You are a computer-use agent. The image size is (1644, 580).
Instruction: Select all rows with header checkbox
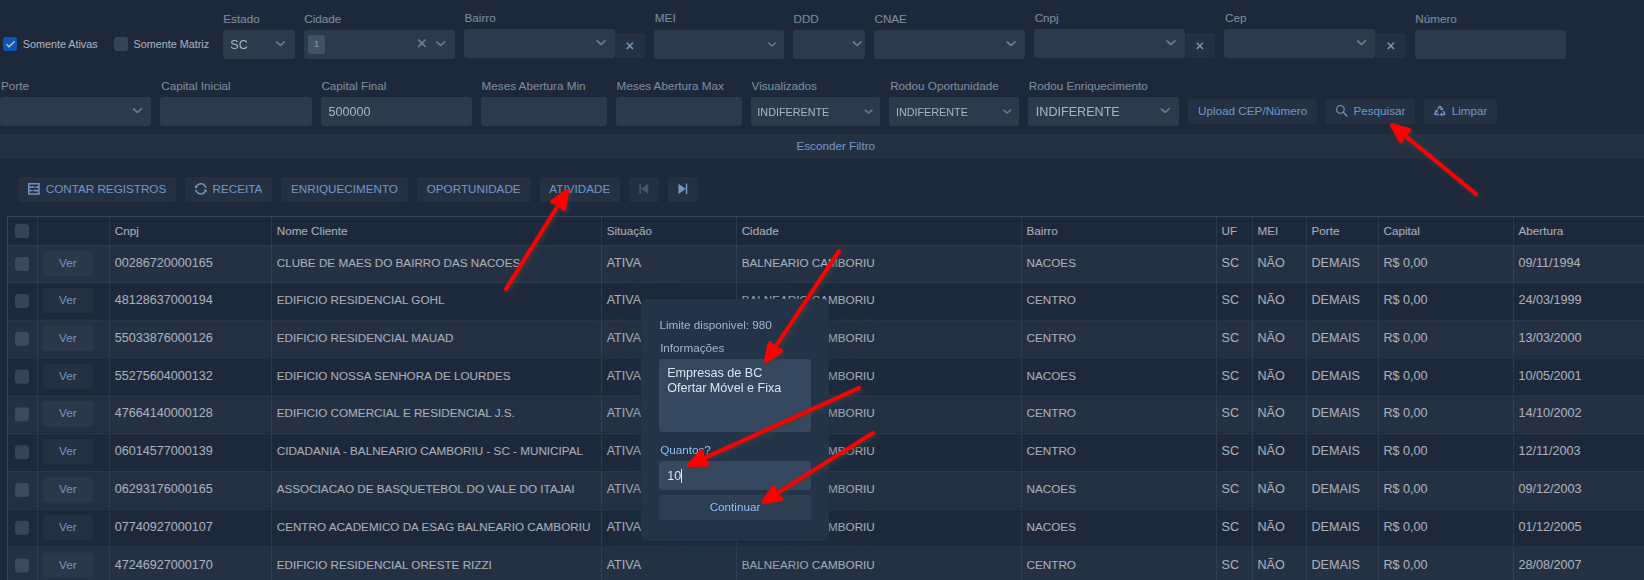[22, 231]
